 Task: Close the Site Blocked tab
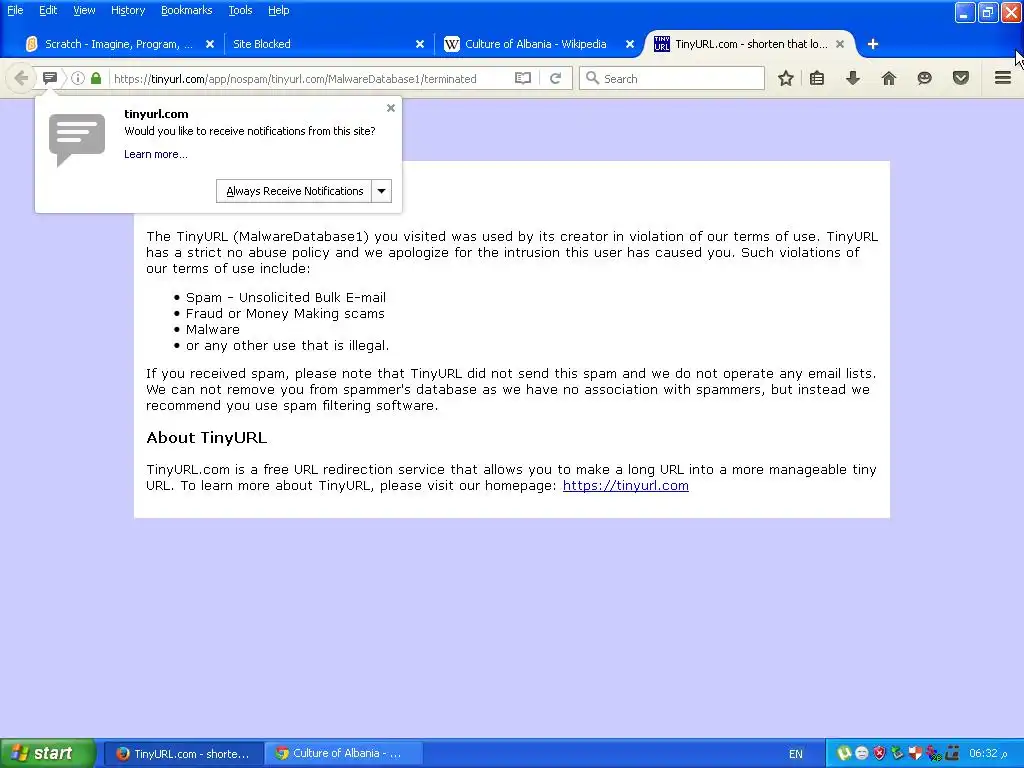click(420, 44)
